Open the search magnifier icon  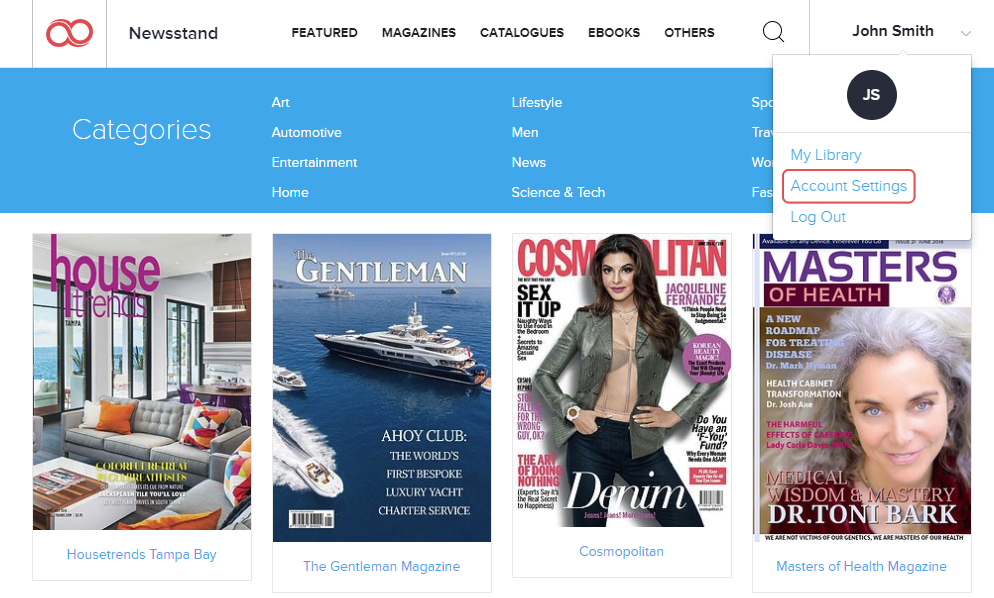[x=773, y=32]
